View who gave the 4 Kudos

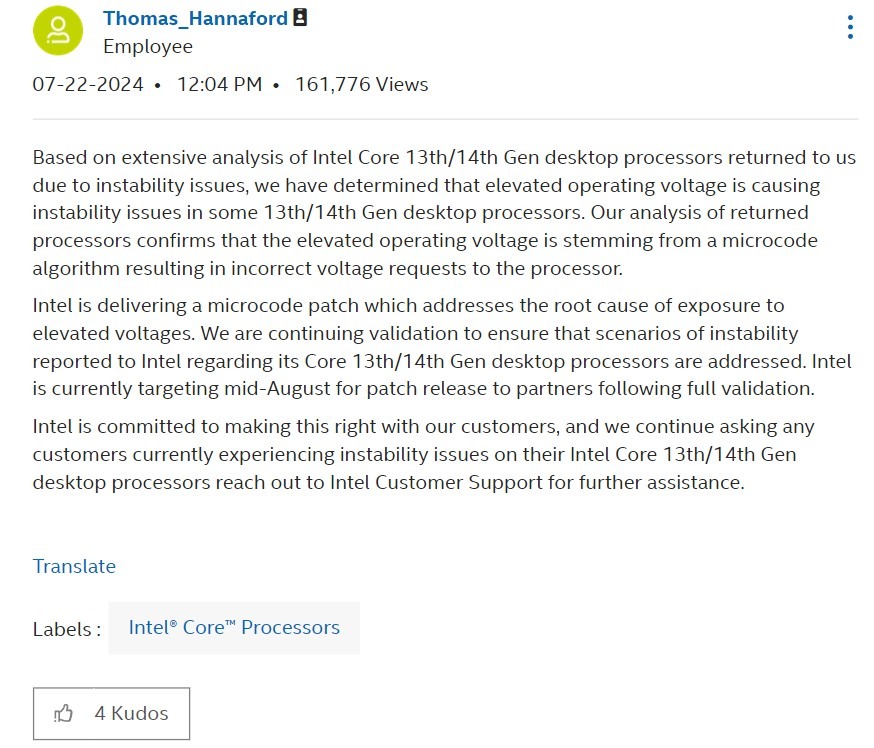[131, 714]
